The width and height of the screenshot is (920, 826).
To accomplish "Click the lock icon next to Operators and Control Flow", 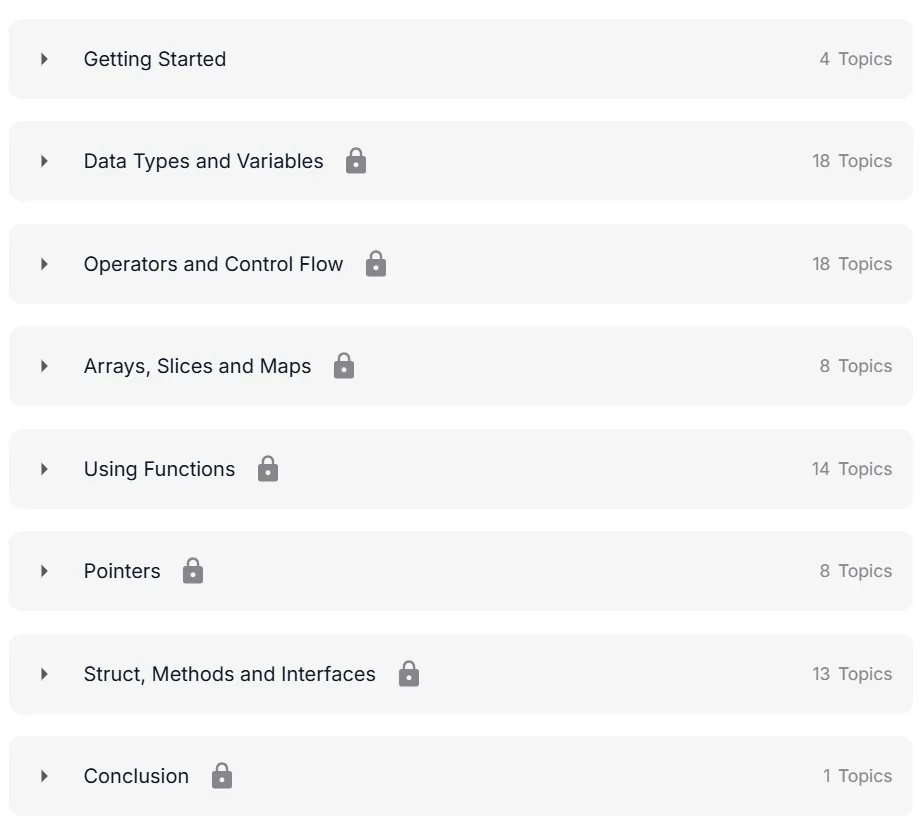I will 376,263.
